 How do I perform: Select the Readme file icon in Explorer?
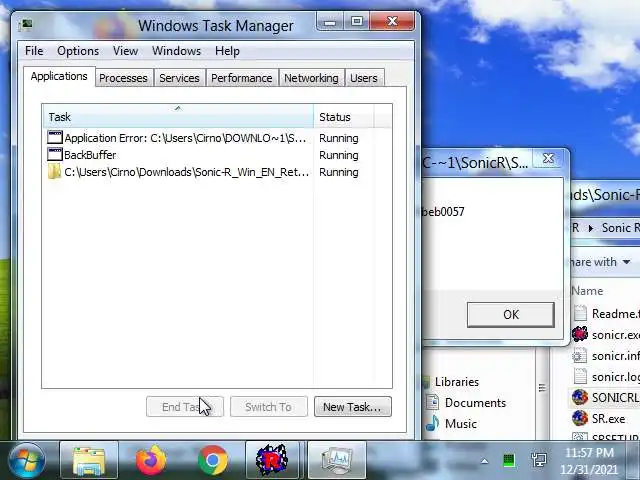[580, 313]
